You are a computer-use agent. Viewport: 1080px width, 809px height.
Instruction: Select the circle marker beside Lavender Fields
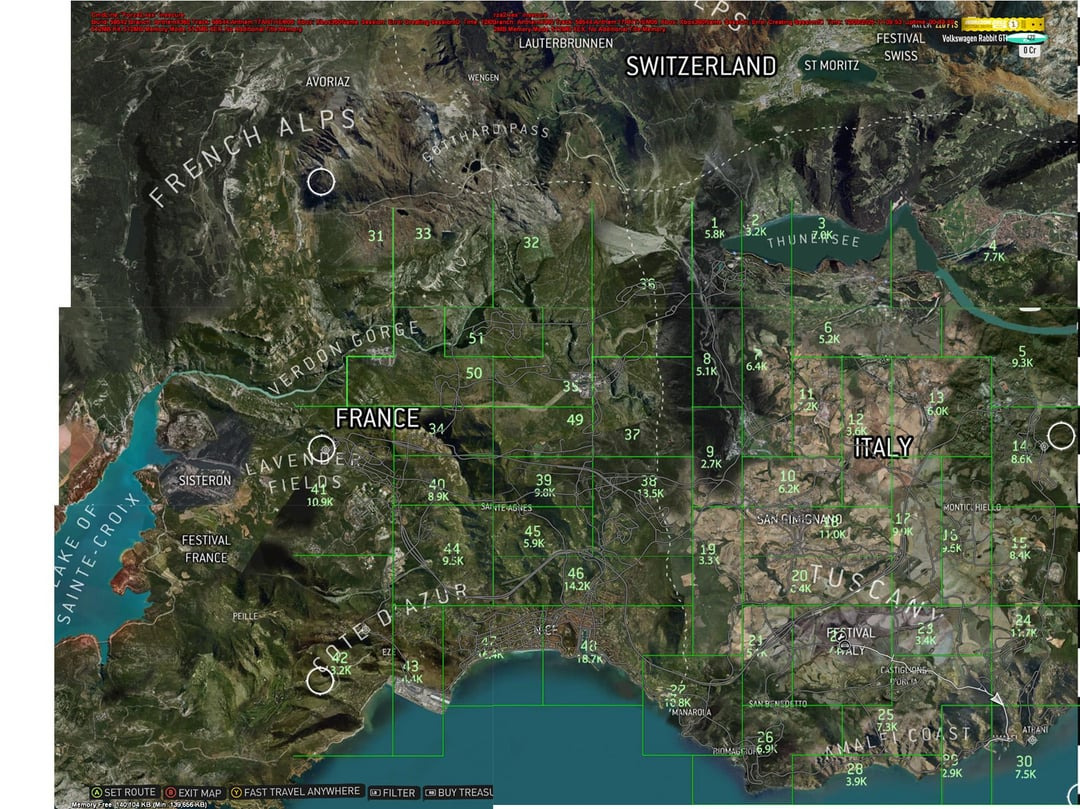[322, 449]
